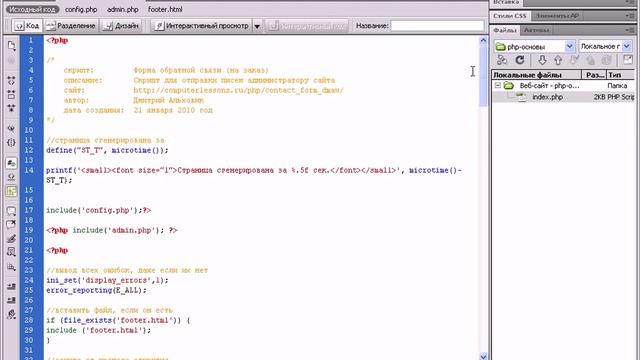Screen dimensions: 640x360
Task: Click the Outdent Code icon
Action: tap(11, 300)
